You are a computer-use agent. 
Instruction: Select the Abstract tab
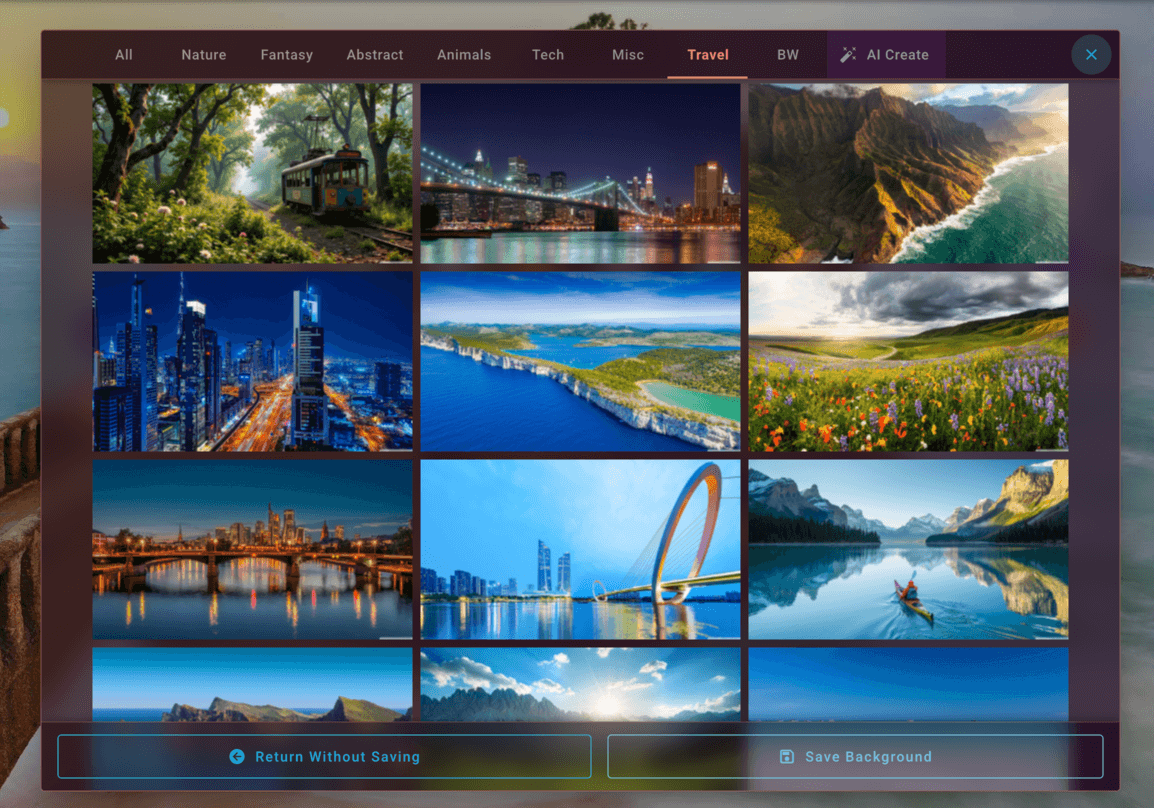click(x=374, y=55)
